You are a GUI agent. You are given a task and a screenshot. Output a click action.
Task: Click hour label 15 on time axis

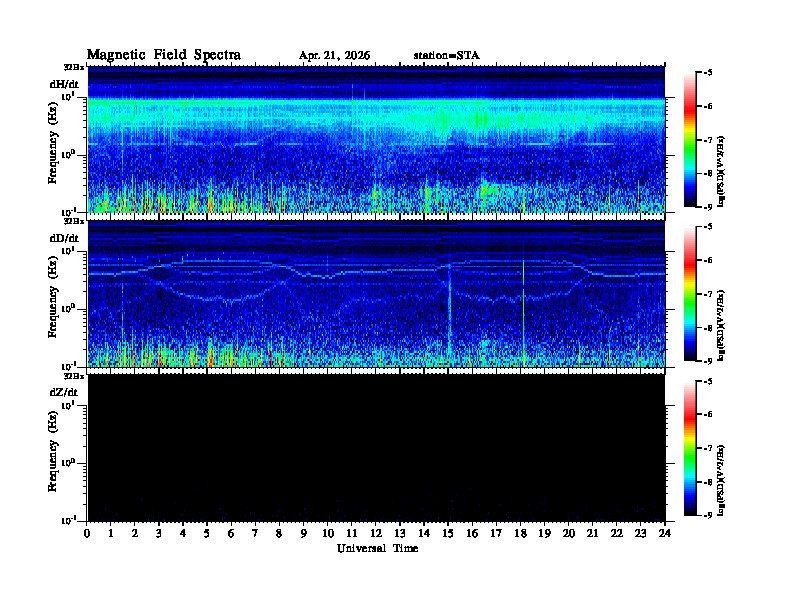pos(448,533)
